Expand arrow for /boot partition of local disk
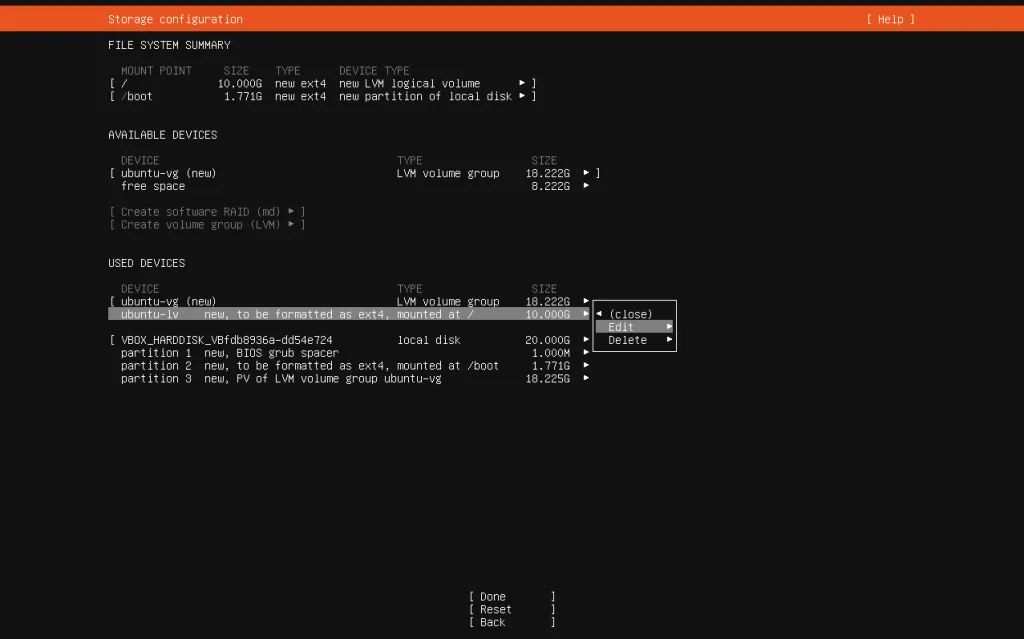 [522, 96]
